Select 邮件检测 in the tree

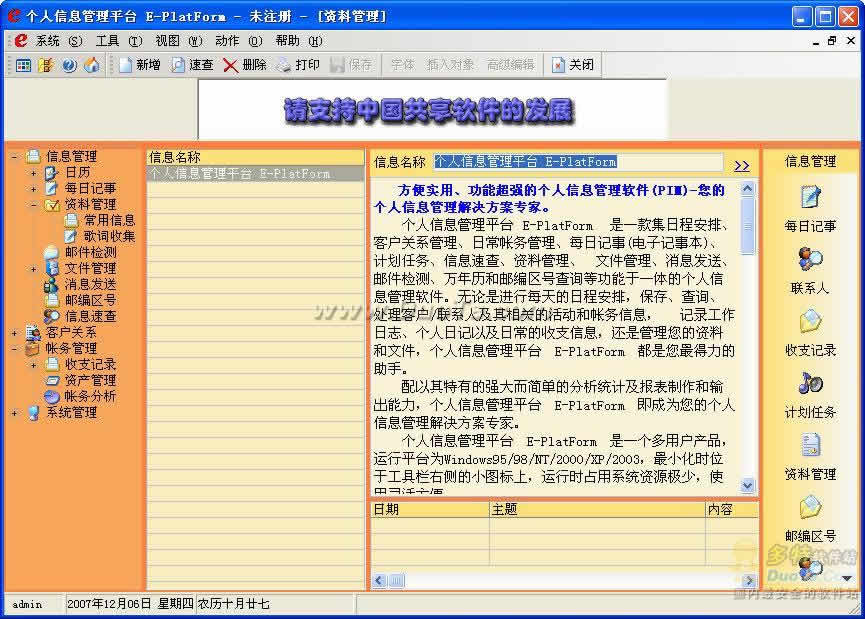coord(90,252)
